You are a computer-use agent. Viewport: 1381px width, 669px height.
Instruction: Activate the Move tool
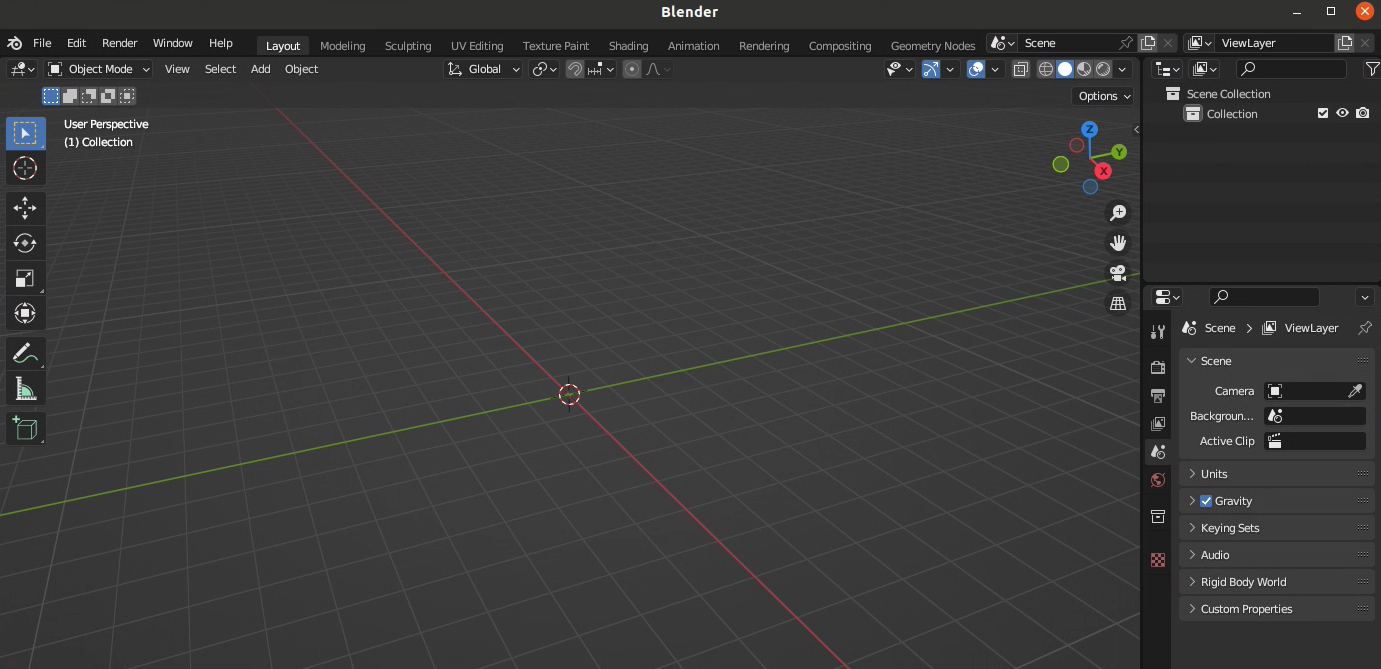(x=25, y=208)
